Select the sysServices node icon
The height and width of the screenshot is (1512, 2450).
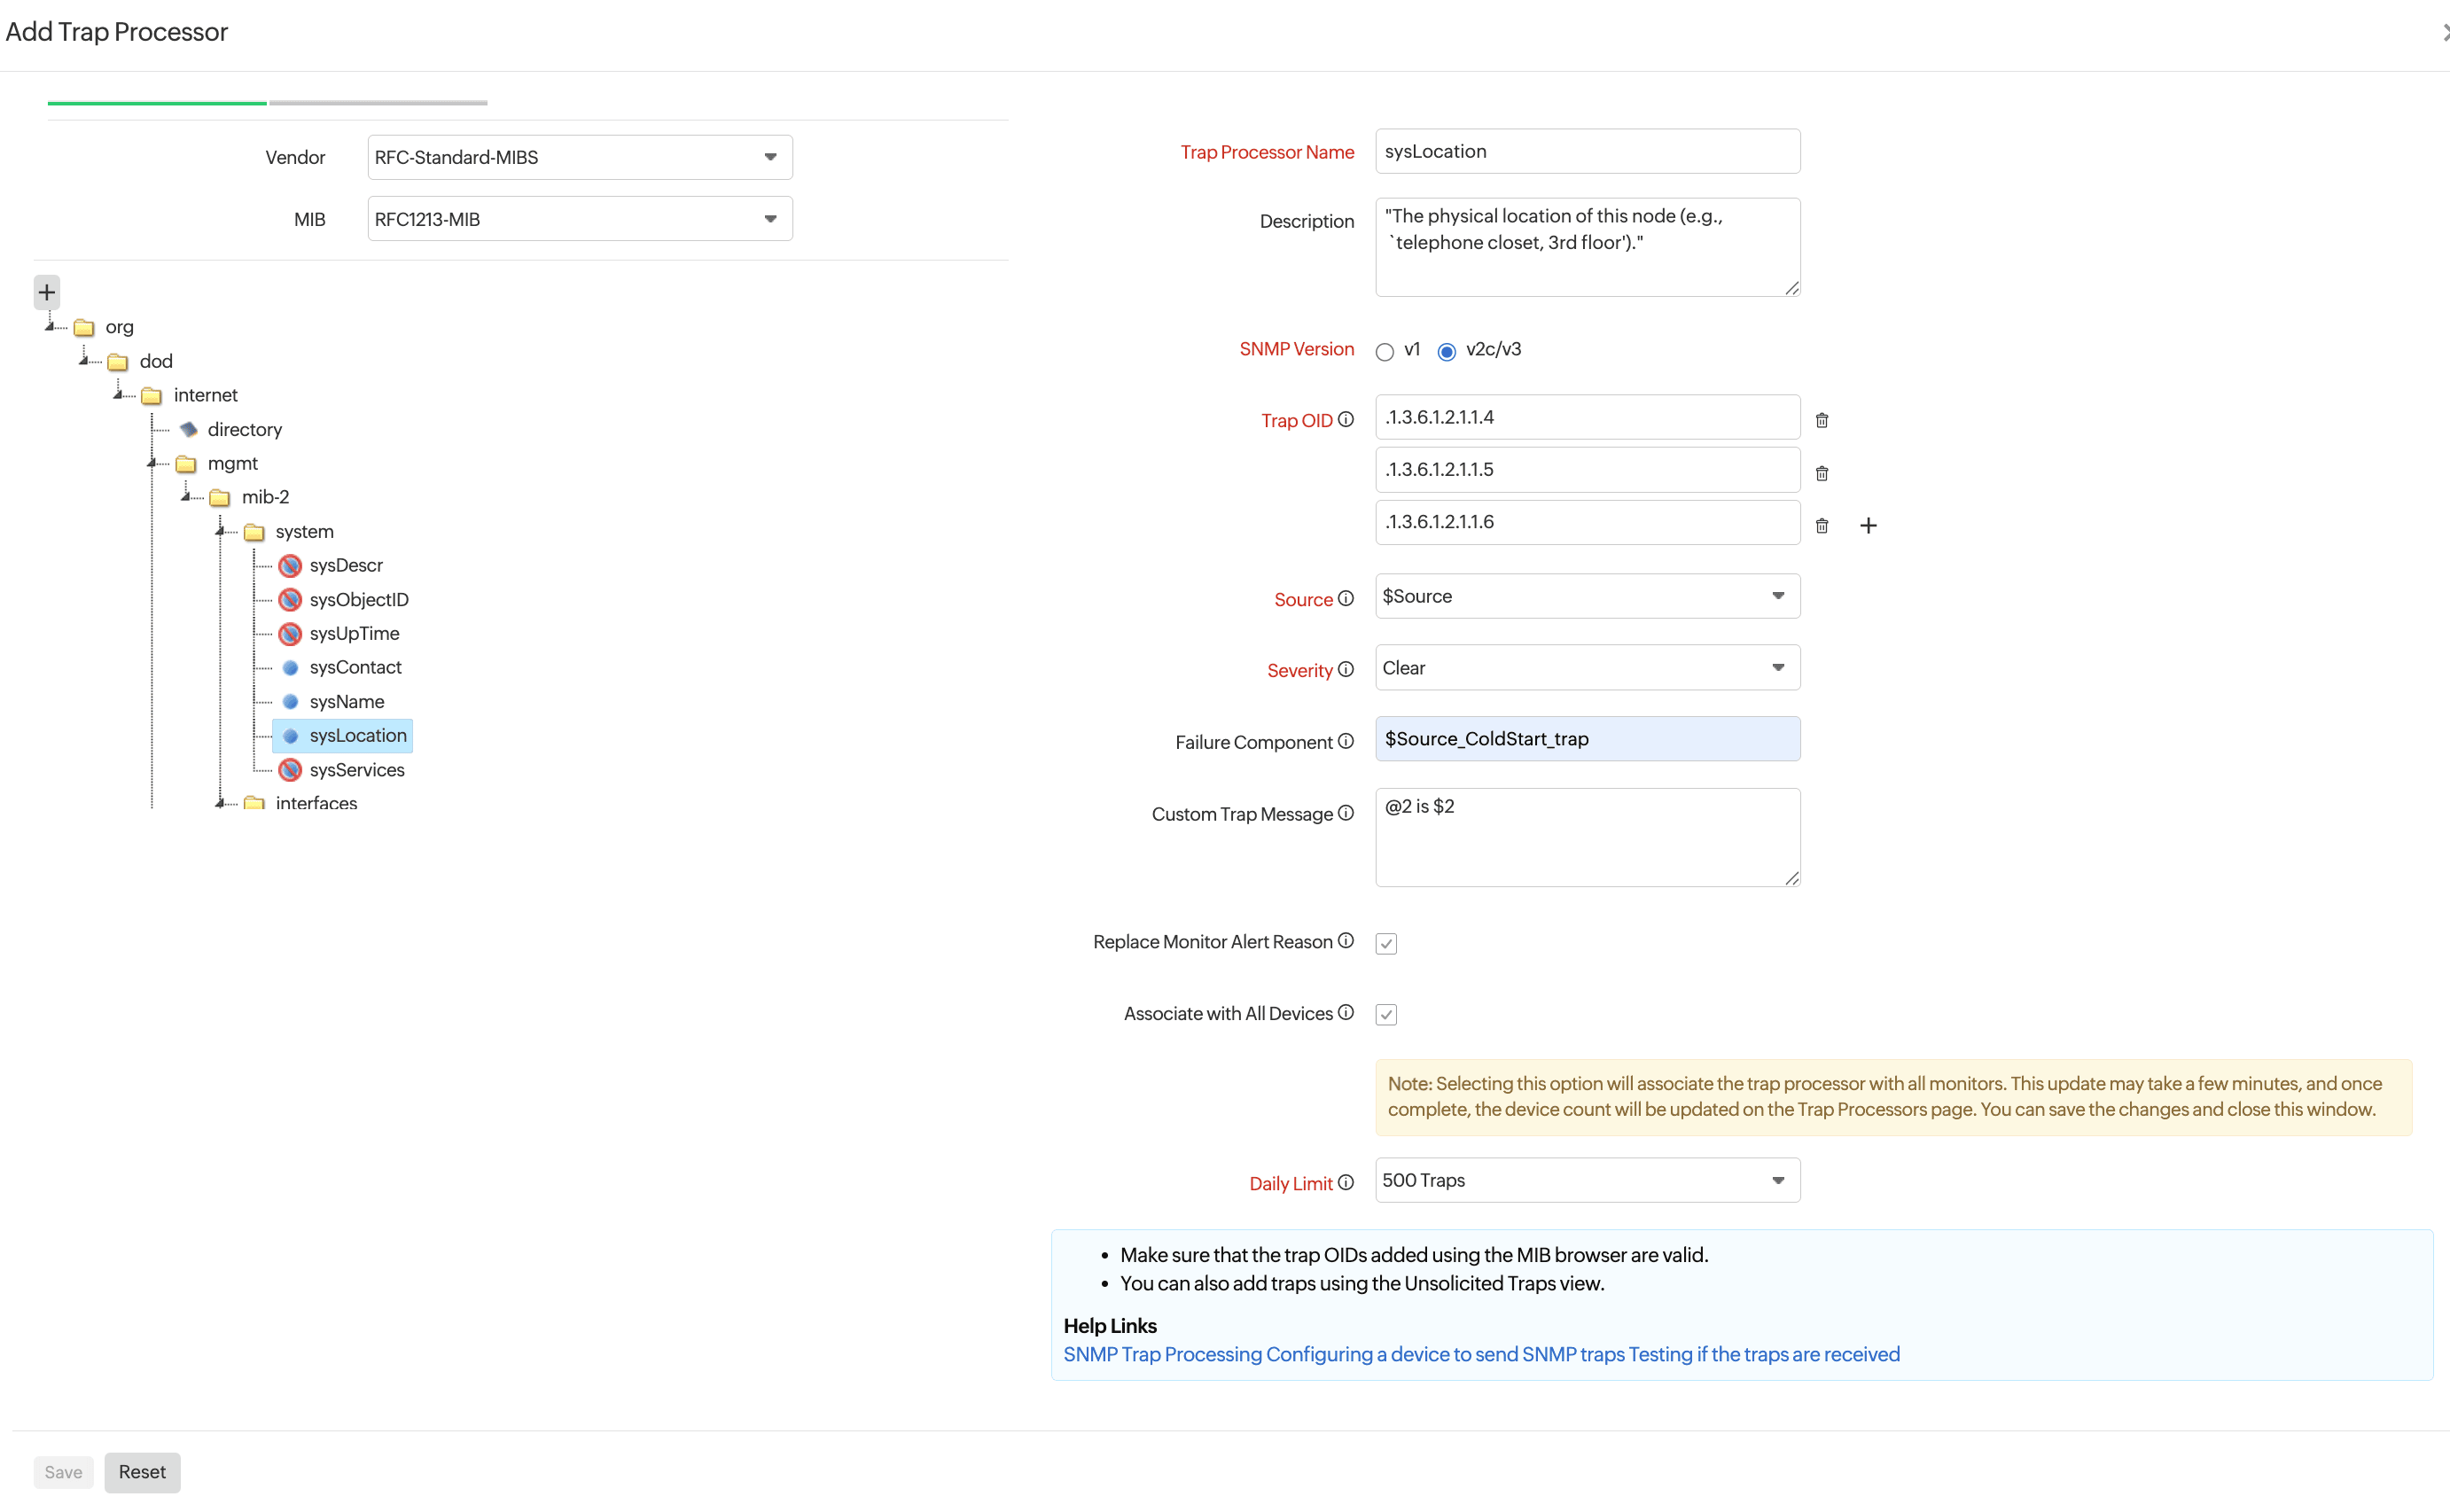tap(290, 769)
